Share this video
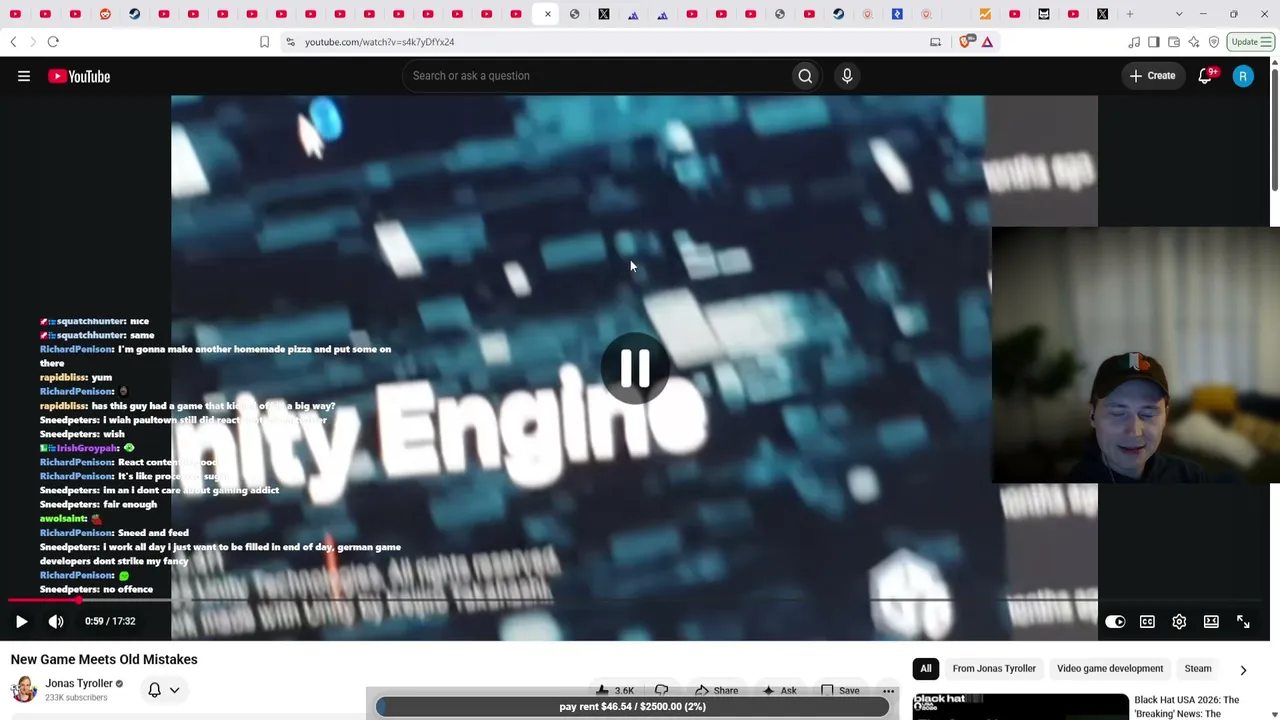 (716, 690)
